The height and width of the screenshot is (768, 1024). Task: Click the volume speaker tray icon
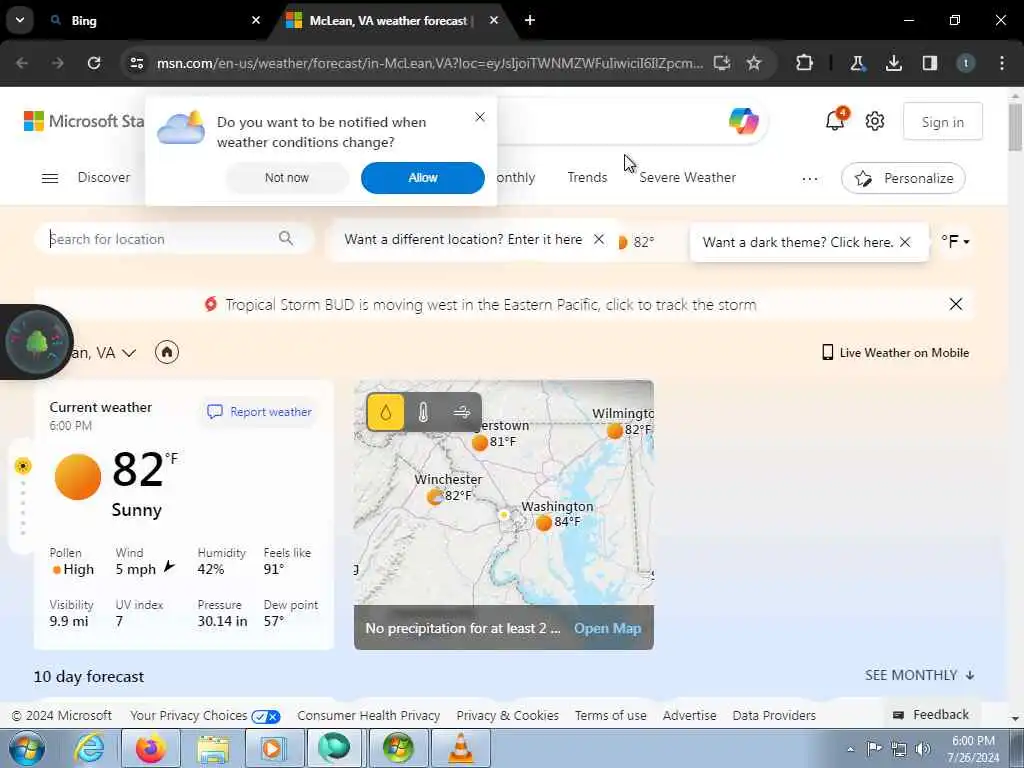point(923,749)
